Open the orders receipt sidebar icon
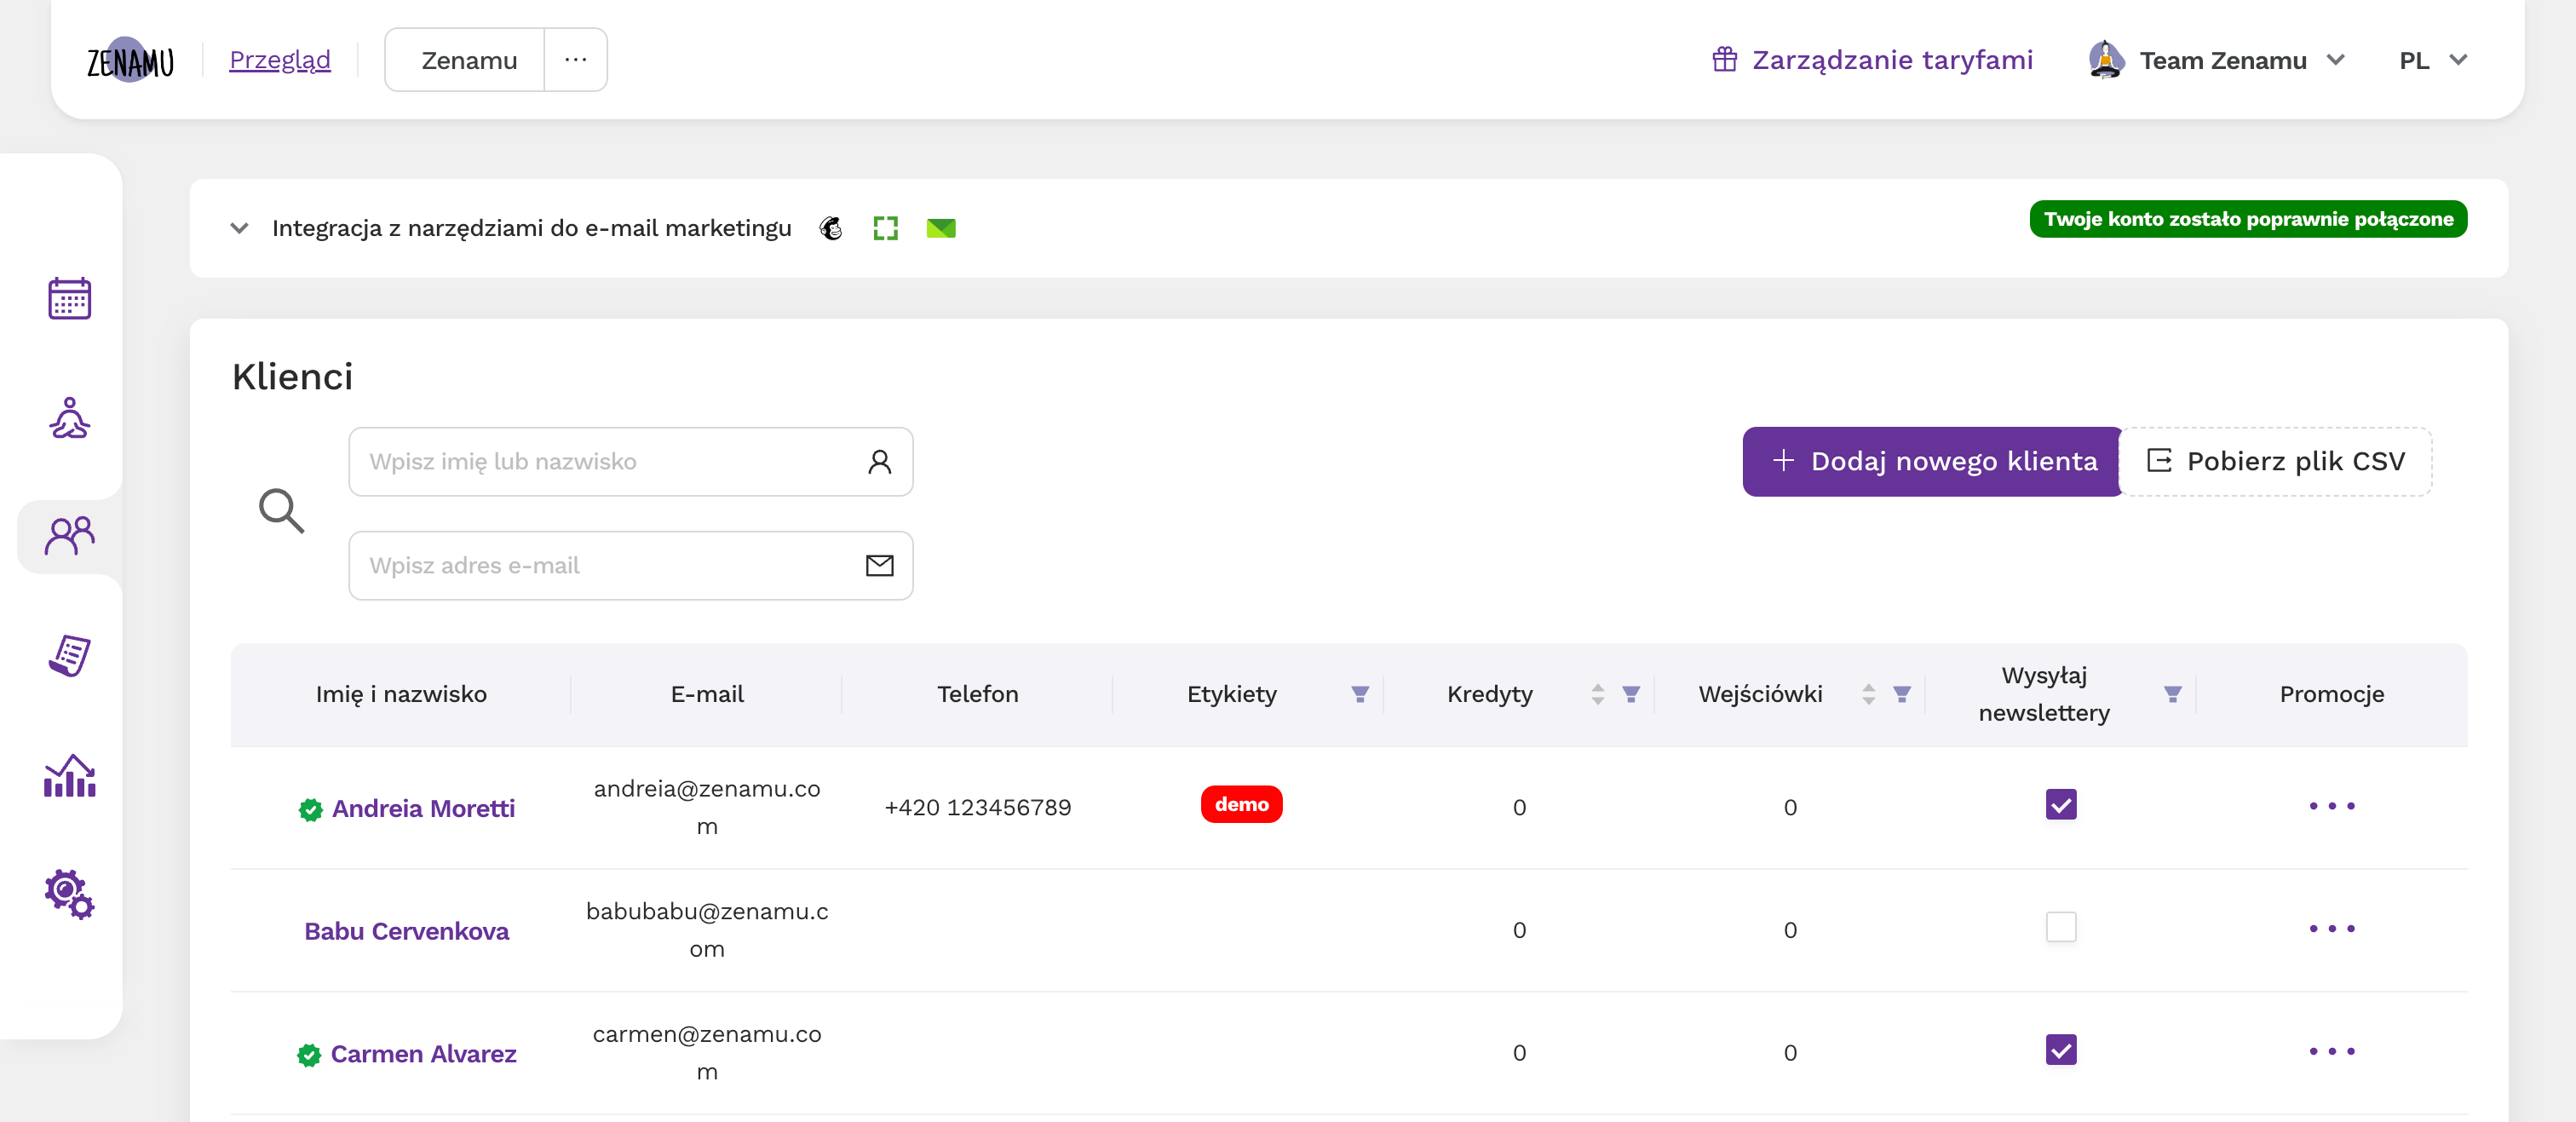Viewport: 2576px width, 1122px height. point(70,656)
